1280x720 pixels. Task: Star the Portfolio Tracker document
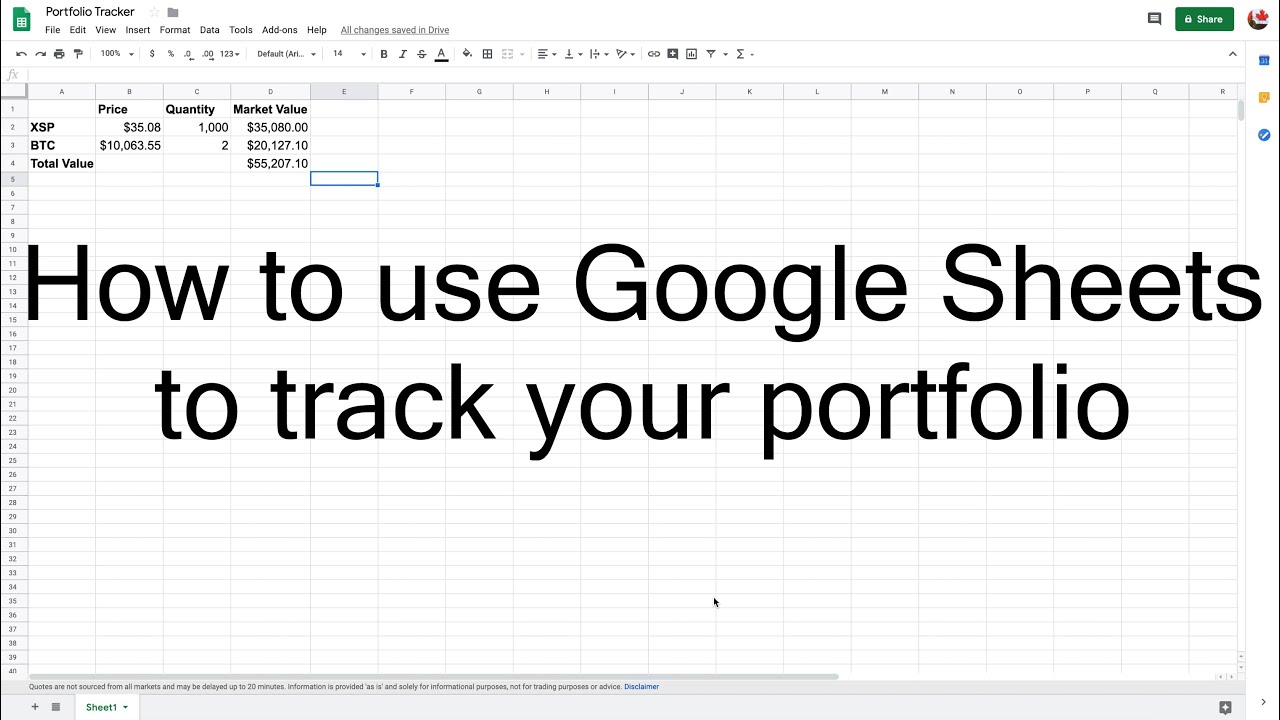(x=154, y=12)
